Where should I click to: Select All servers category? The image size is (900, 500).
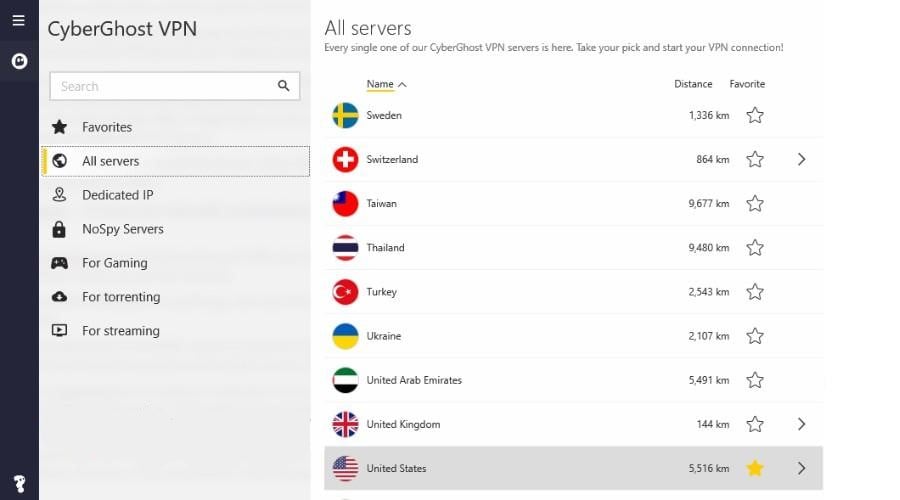click(176, 161)
